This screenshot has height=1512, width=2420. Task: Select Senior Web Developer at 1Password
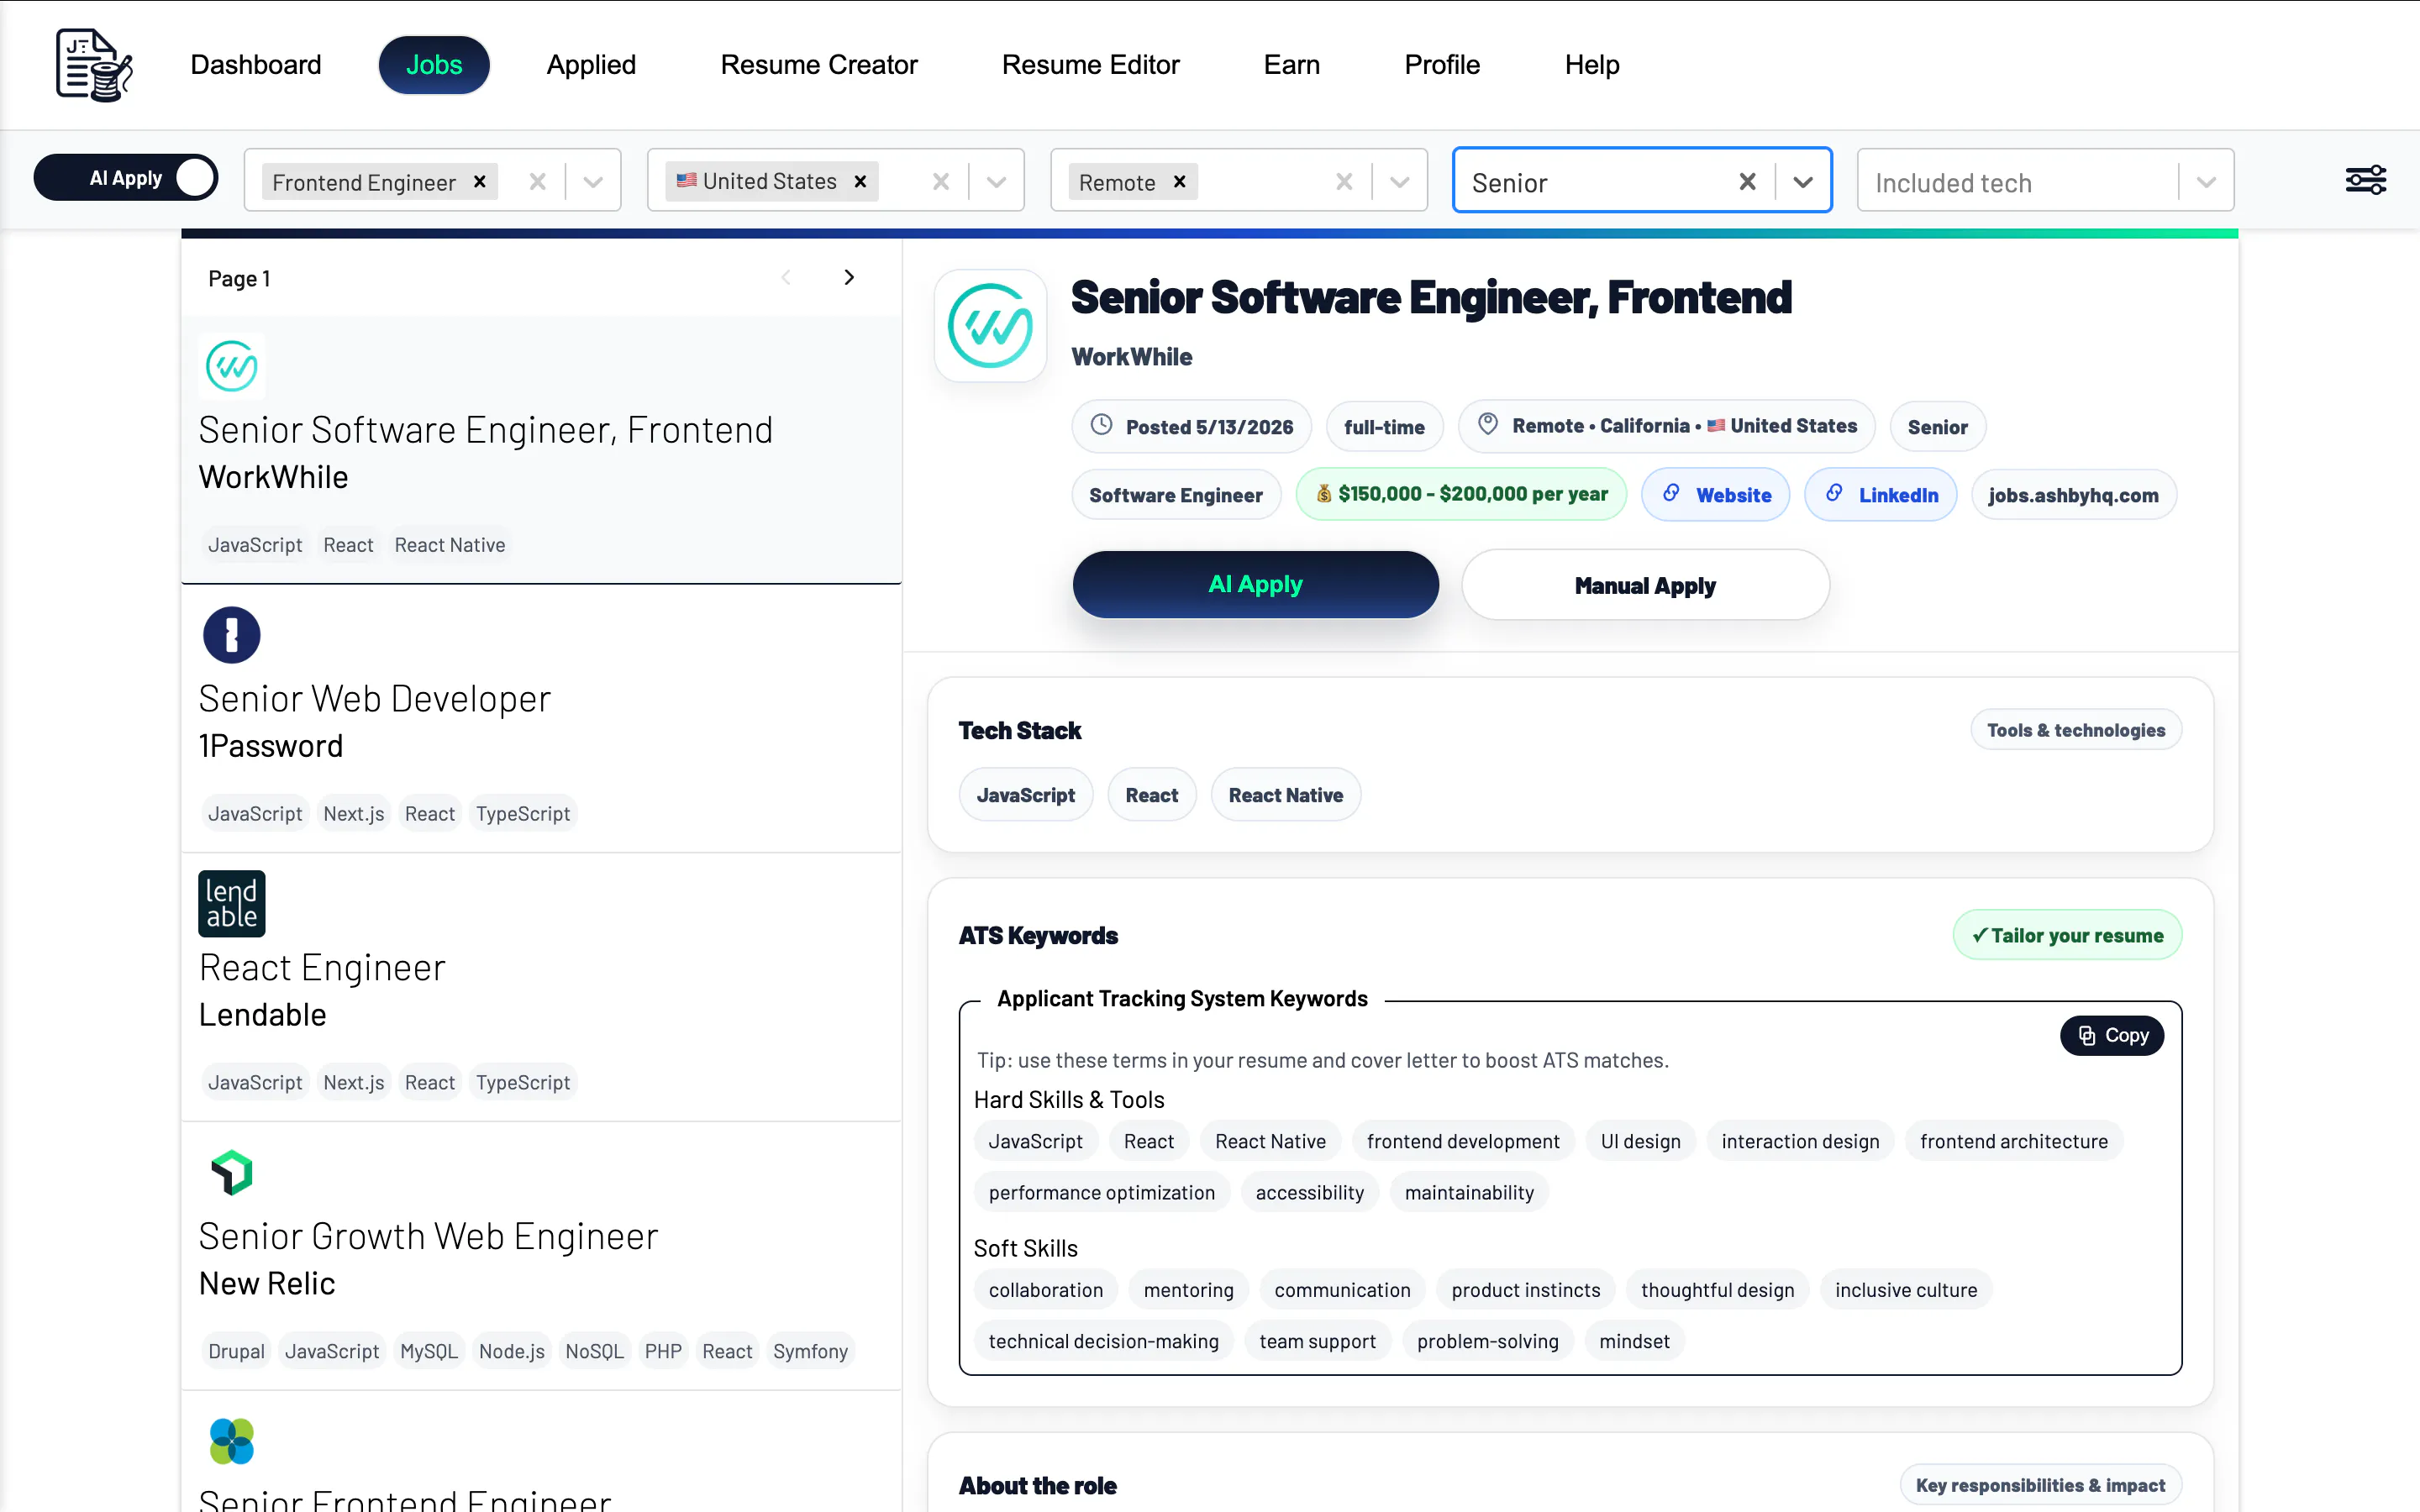tap(541, 718)
